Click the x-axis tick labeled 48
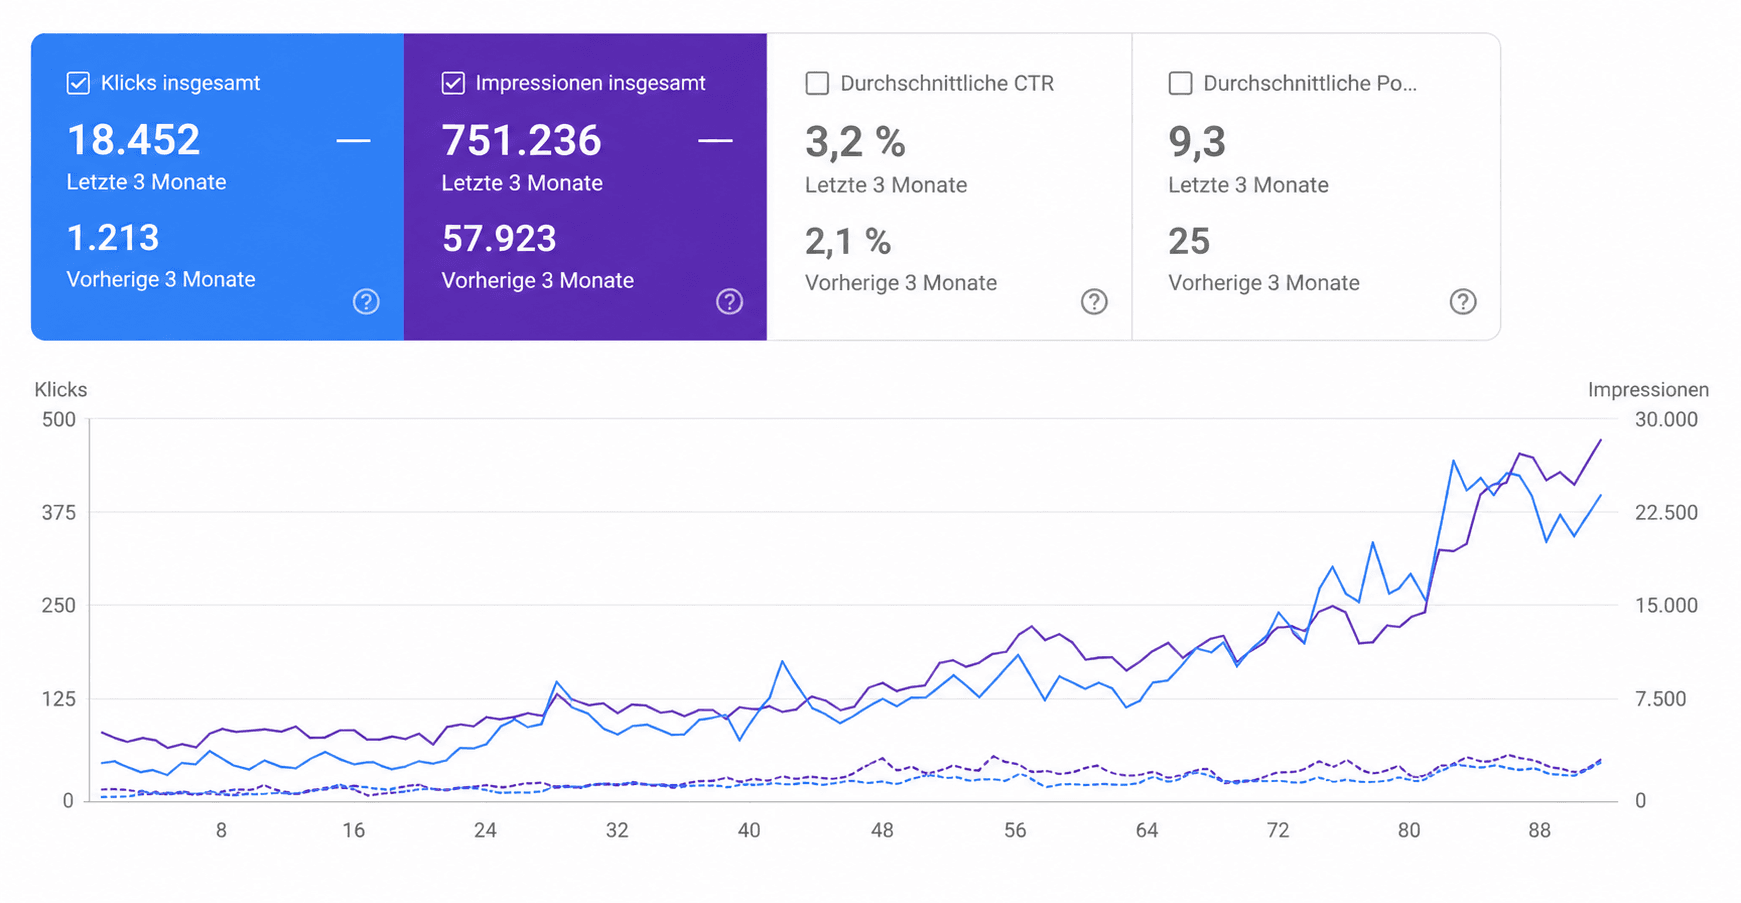The image size is (1741, 903). click(882, 830)
